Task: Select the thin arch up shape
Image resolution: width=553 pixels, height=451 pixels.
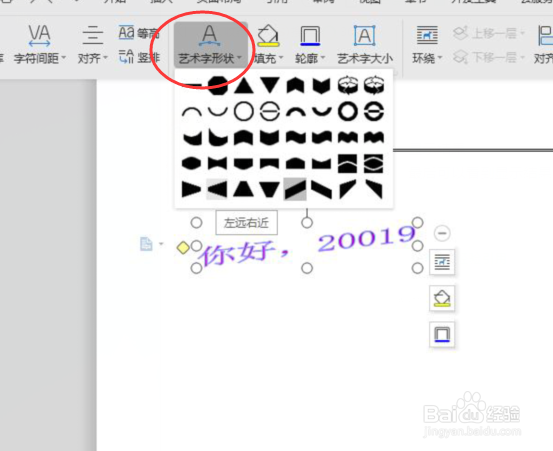Action: pyautogui.click(x=192, y=112)
